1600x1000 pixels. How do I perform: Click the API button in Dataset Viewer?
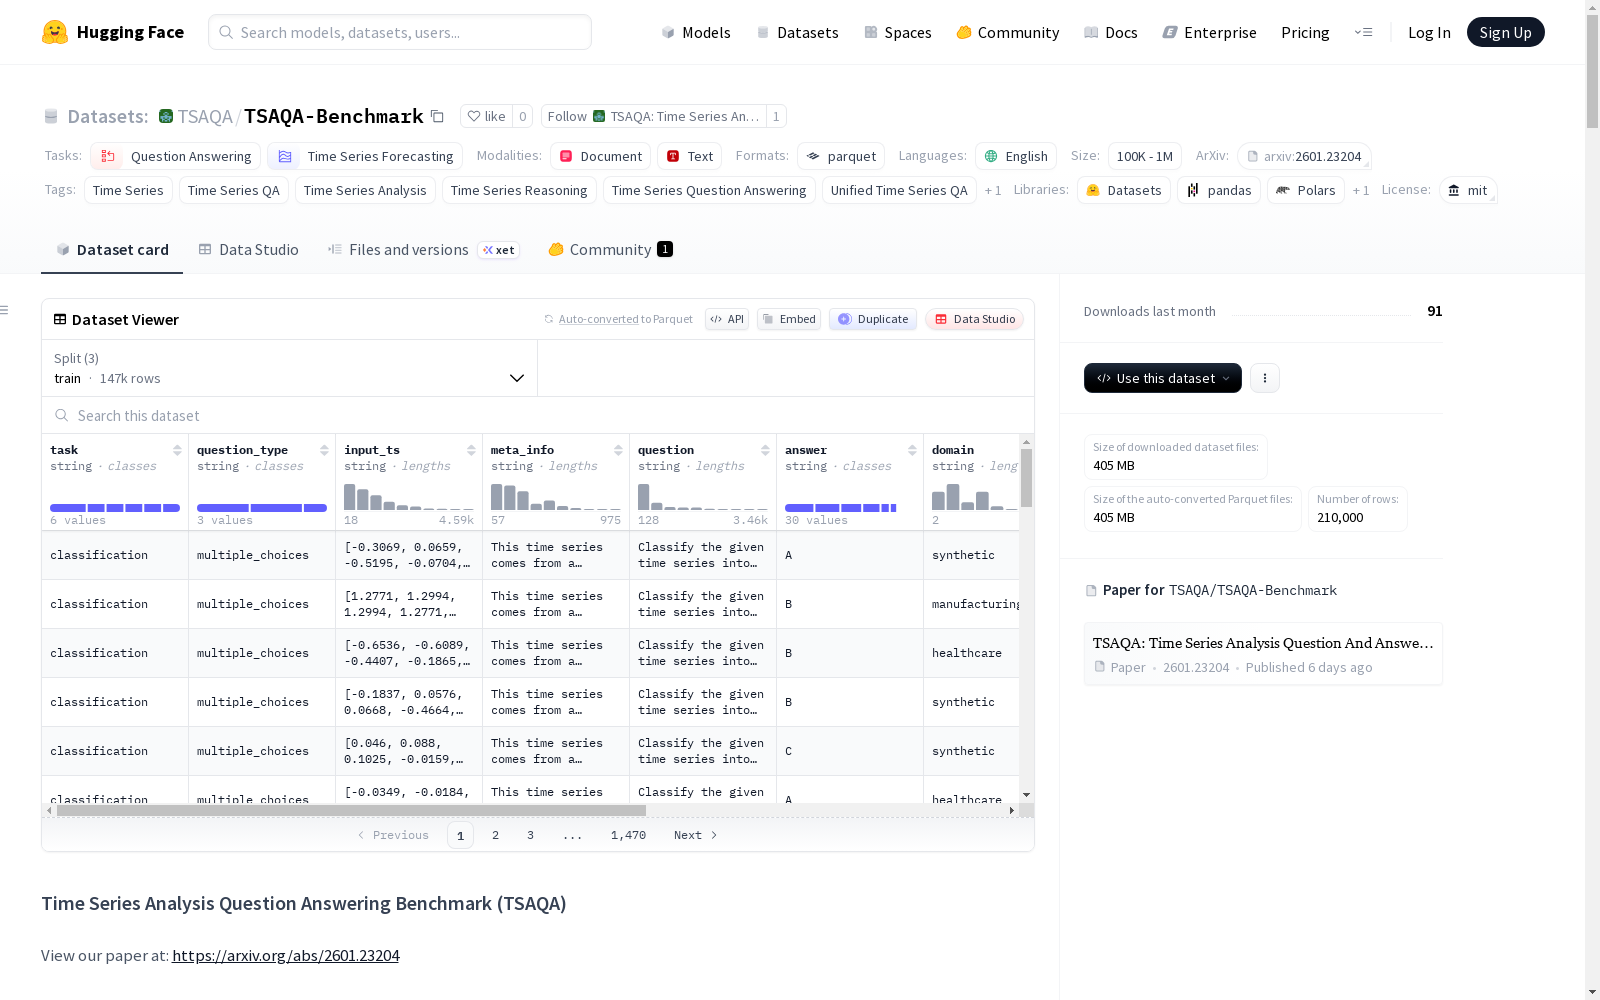pos(727,319)
